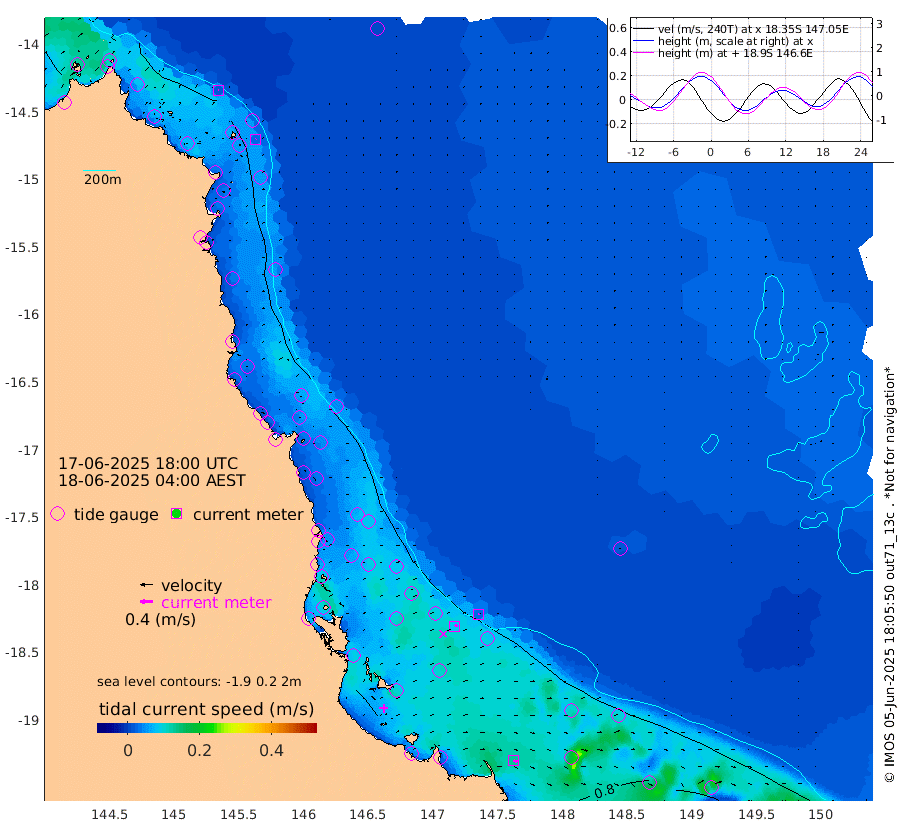The image size is (900, 834).
Task: Click 'height (m) at + 18.9S 146.6E' entry
Action: tap(735, 53)
